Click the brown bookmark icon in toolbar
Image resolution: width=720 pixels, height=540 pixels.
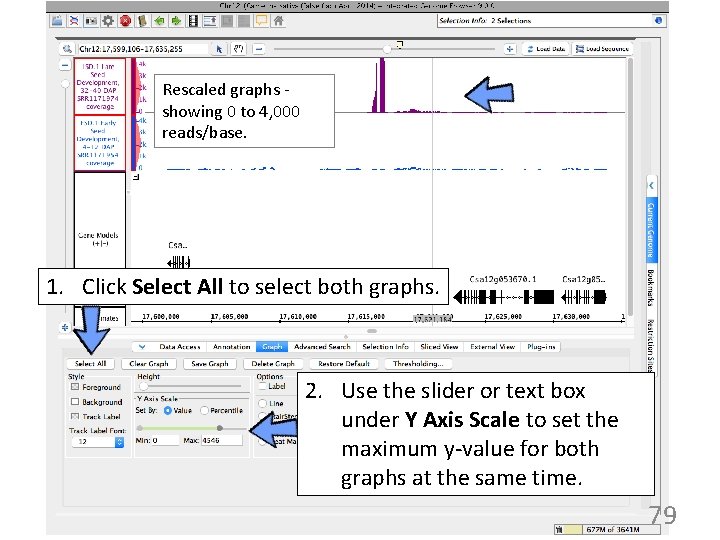pyautogui.click(x=142, y=21)
